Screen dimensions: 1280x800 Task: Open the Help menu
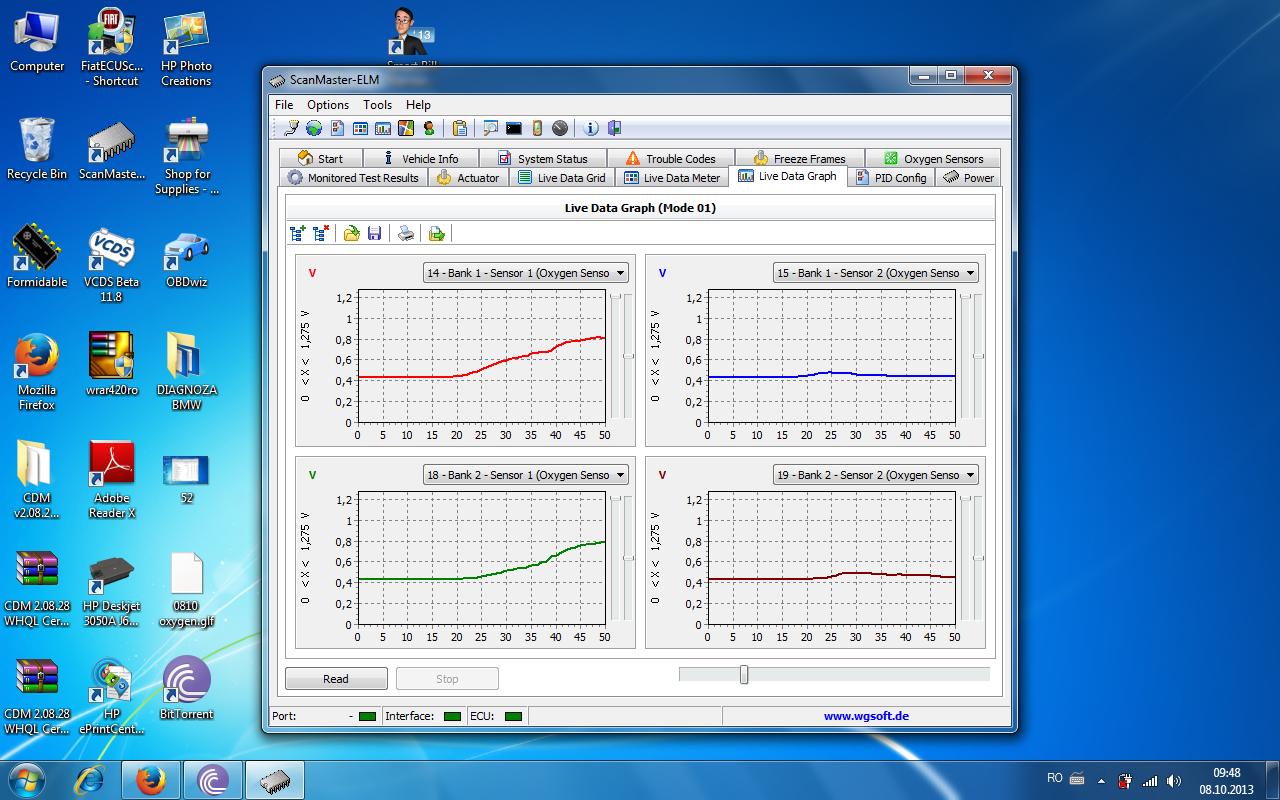[418, 104]
